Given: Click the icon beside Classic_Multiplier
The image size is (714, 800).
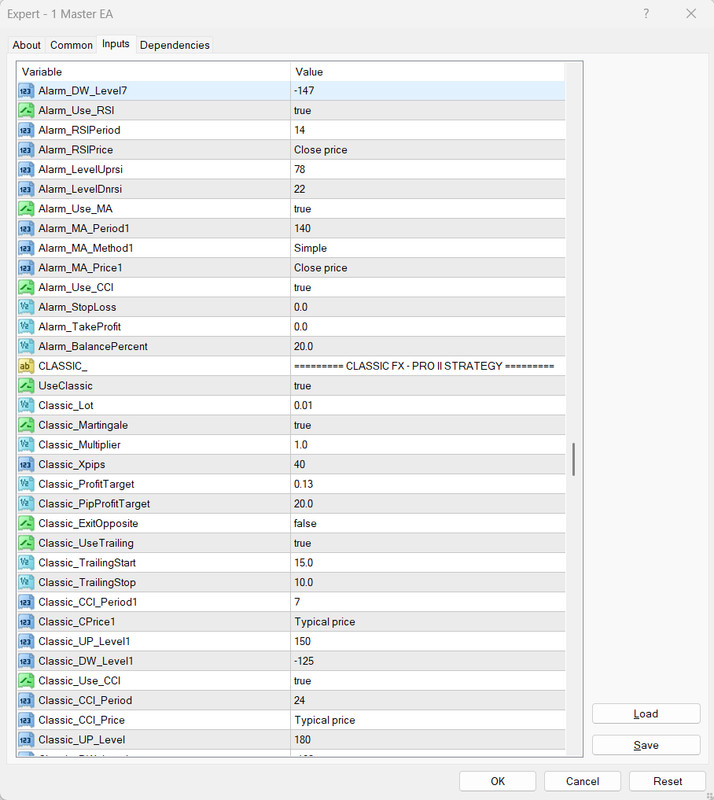Looking at the screenshot, I should pyautogui.click(x=26, y=444).
